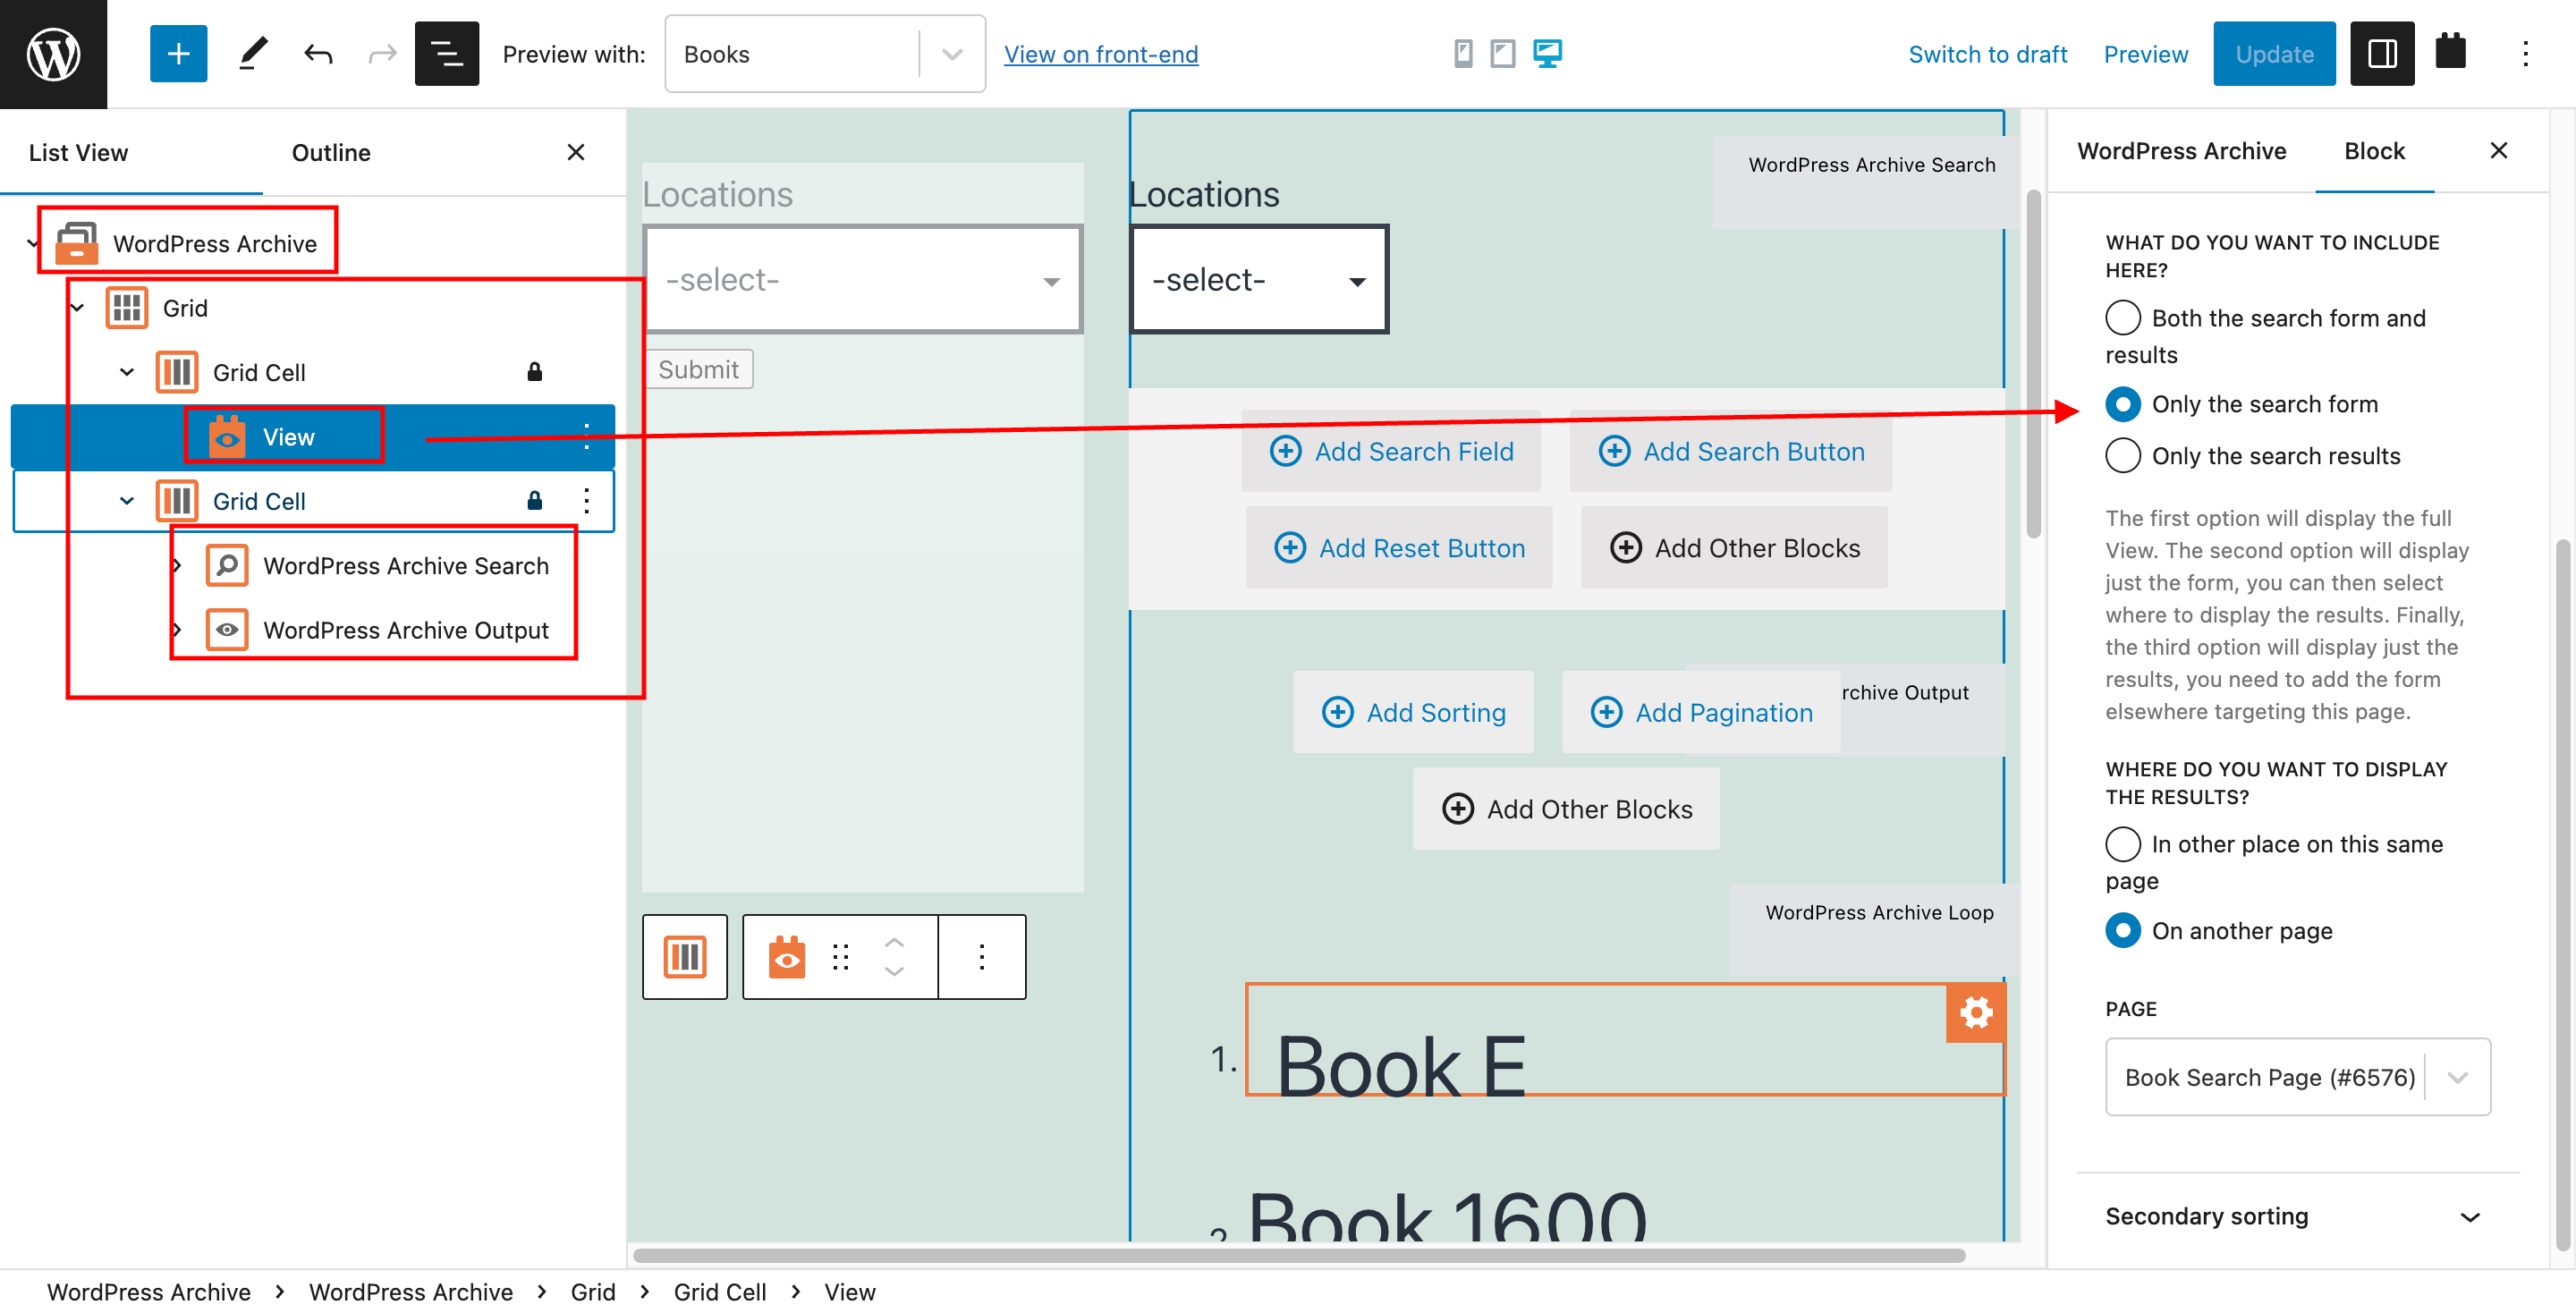Select parent Grid Cell toolbar button
This screenshot has width=2576, height=1313.
(685, 957)
